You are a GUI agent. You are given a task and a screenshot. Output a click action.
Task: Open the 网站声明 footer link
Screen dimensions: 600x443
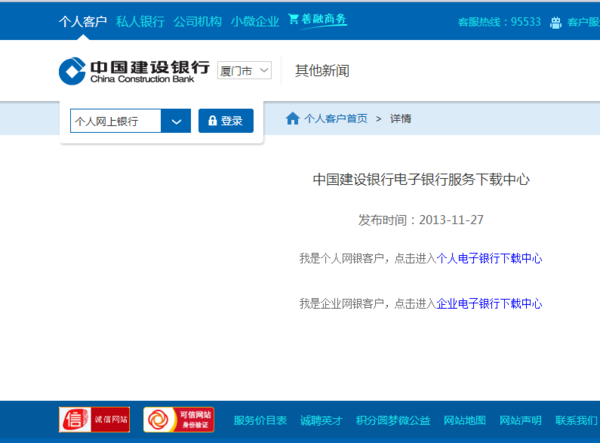(x=520, y=420)
